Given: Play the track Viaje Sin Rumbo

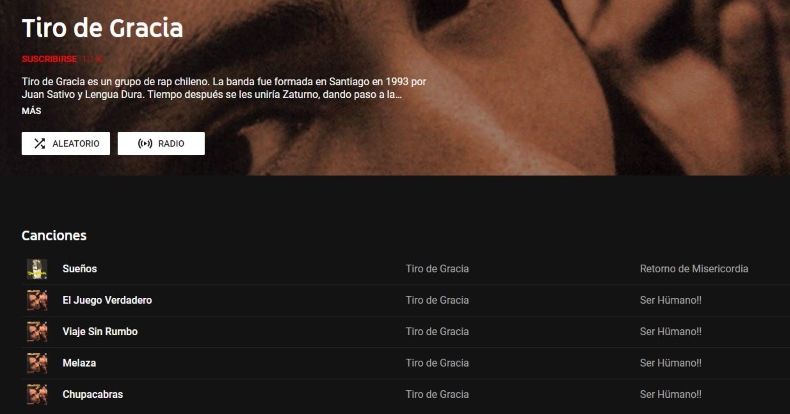Looking at the screenshot, I should click(x=100, y=331).
